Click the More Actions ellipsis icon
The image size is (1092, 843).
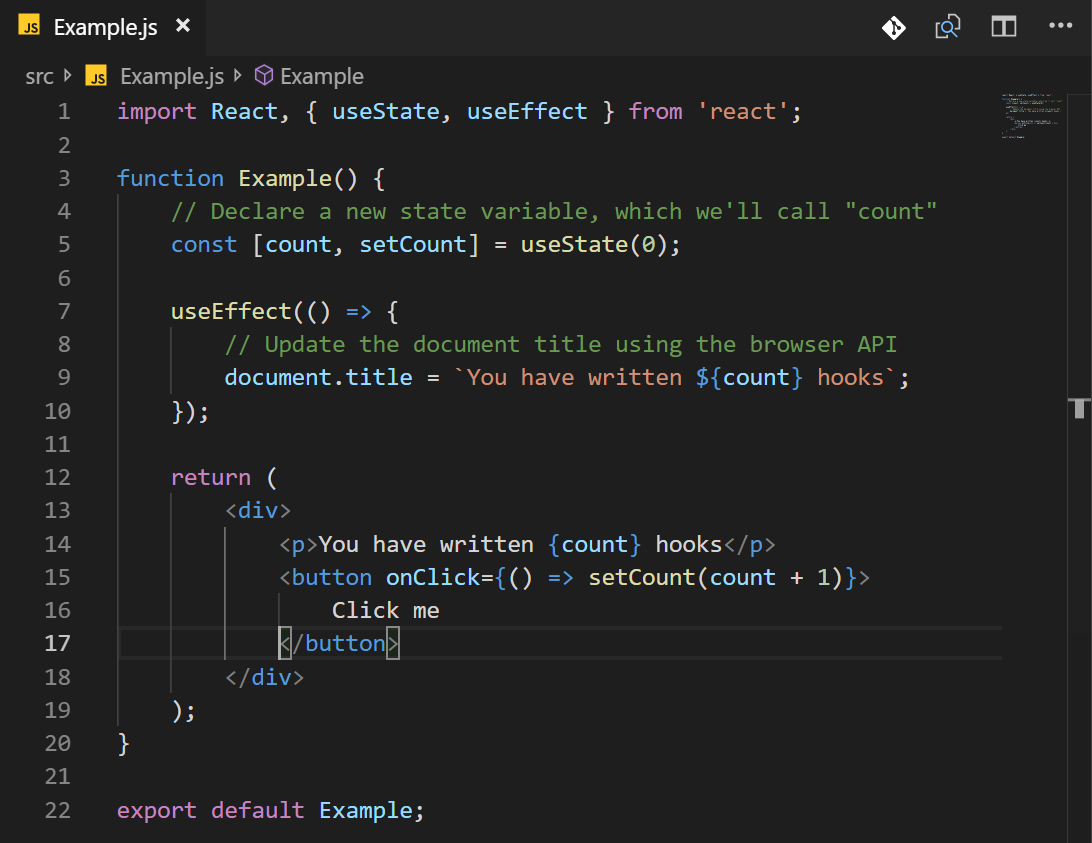click(x=1060, y=26)
